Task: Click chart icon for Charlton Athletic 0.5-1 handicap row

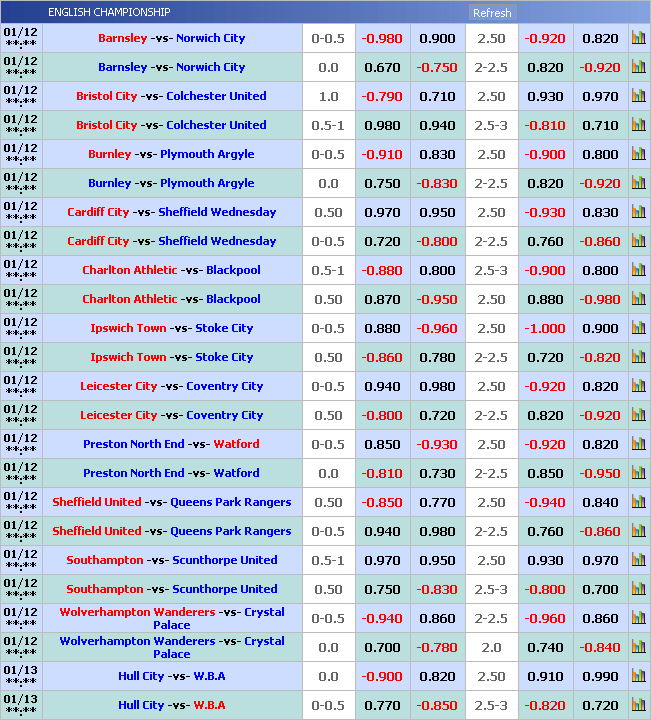Action: tap(638, 270)
